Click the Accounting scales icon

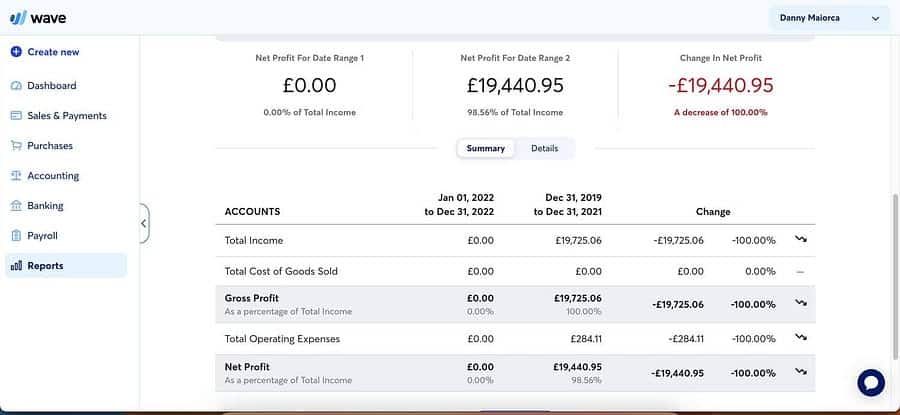coord(16,176)
